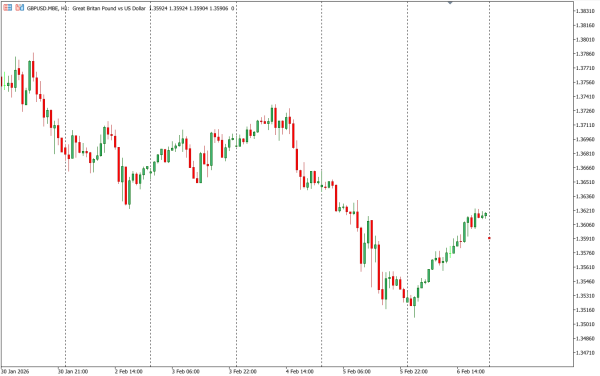Image resolution: width=600 pixels, height=376 pixels.
Task: Click the 1.35910 price scale label
Action: 585,239
